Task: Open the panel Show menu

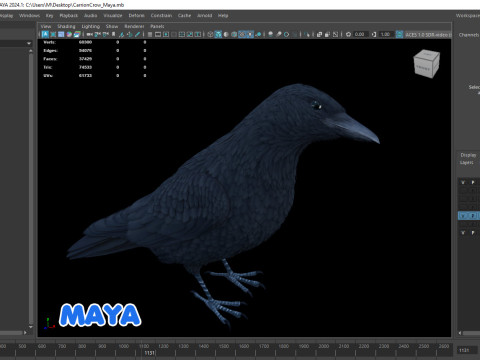Action: tap(112, 26)
